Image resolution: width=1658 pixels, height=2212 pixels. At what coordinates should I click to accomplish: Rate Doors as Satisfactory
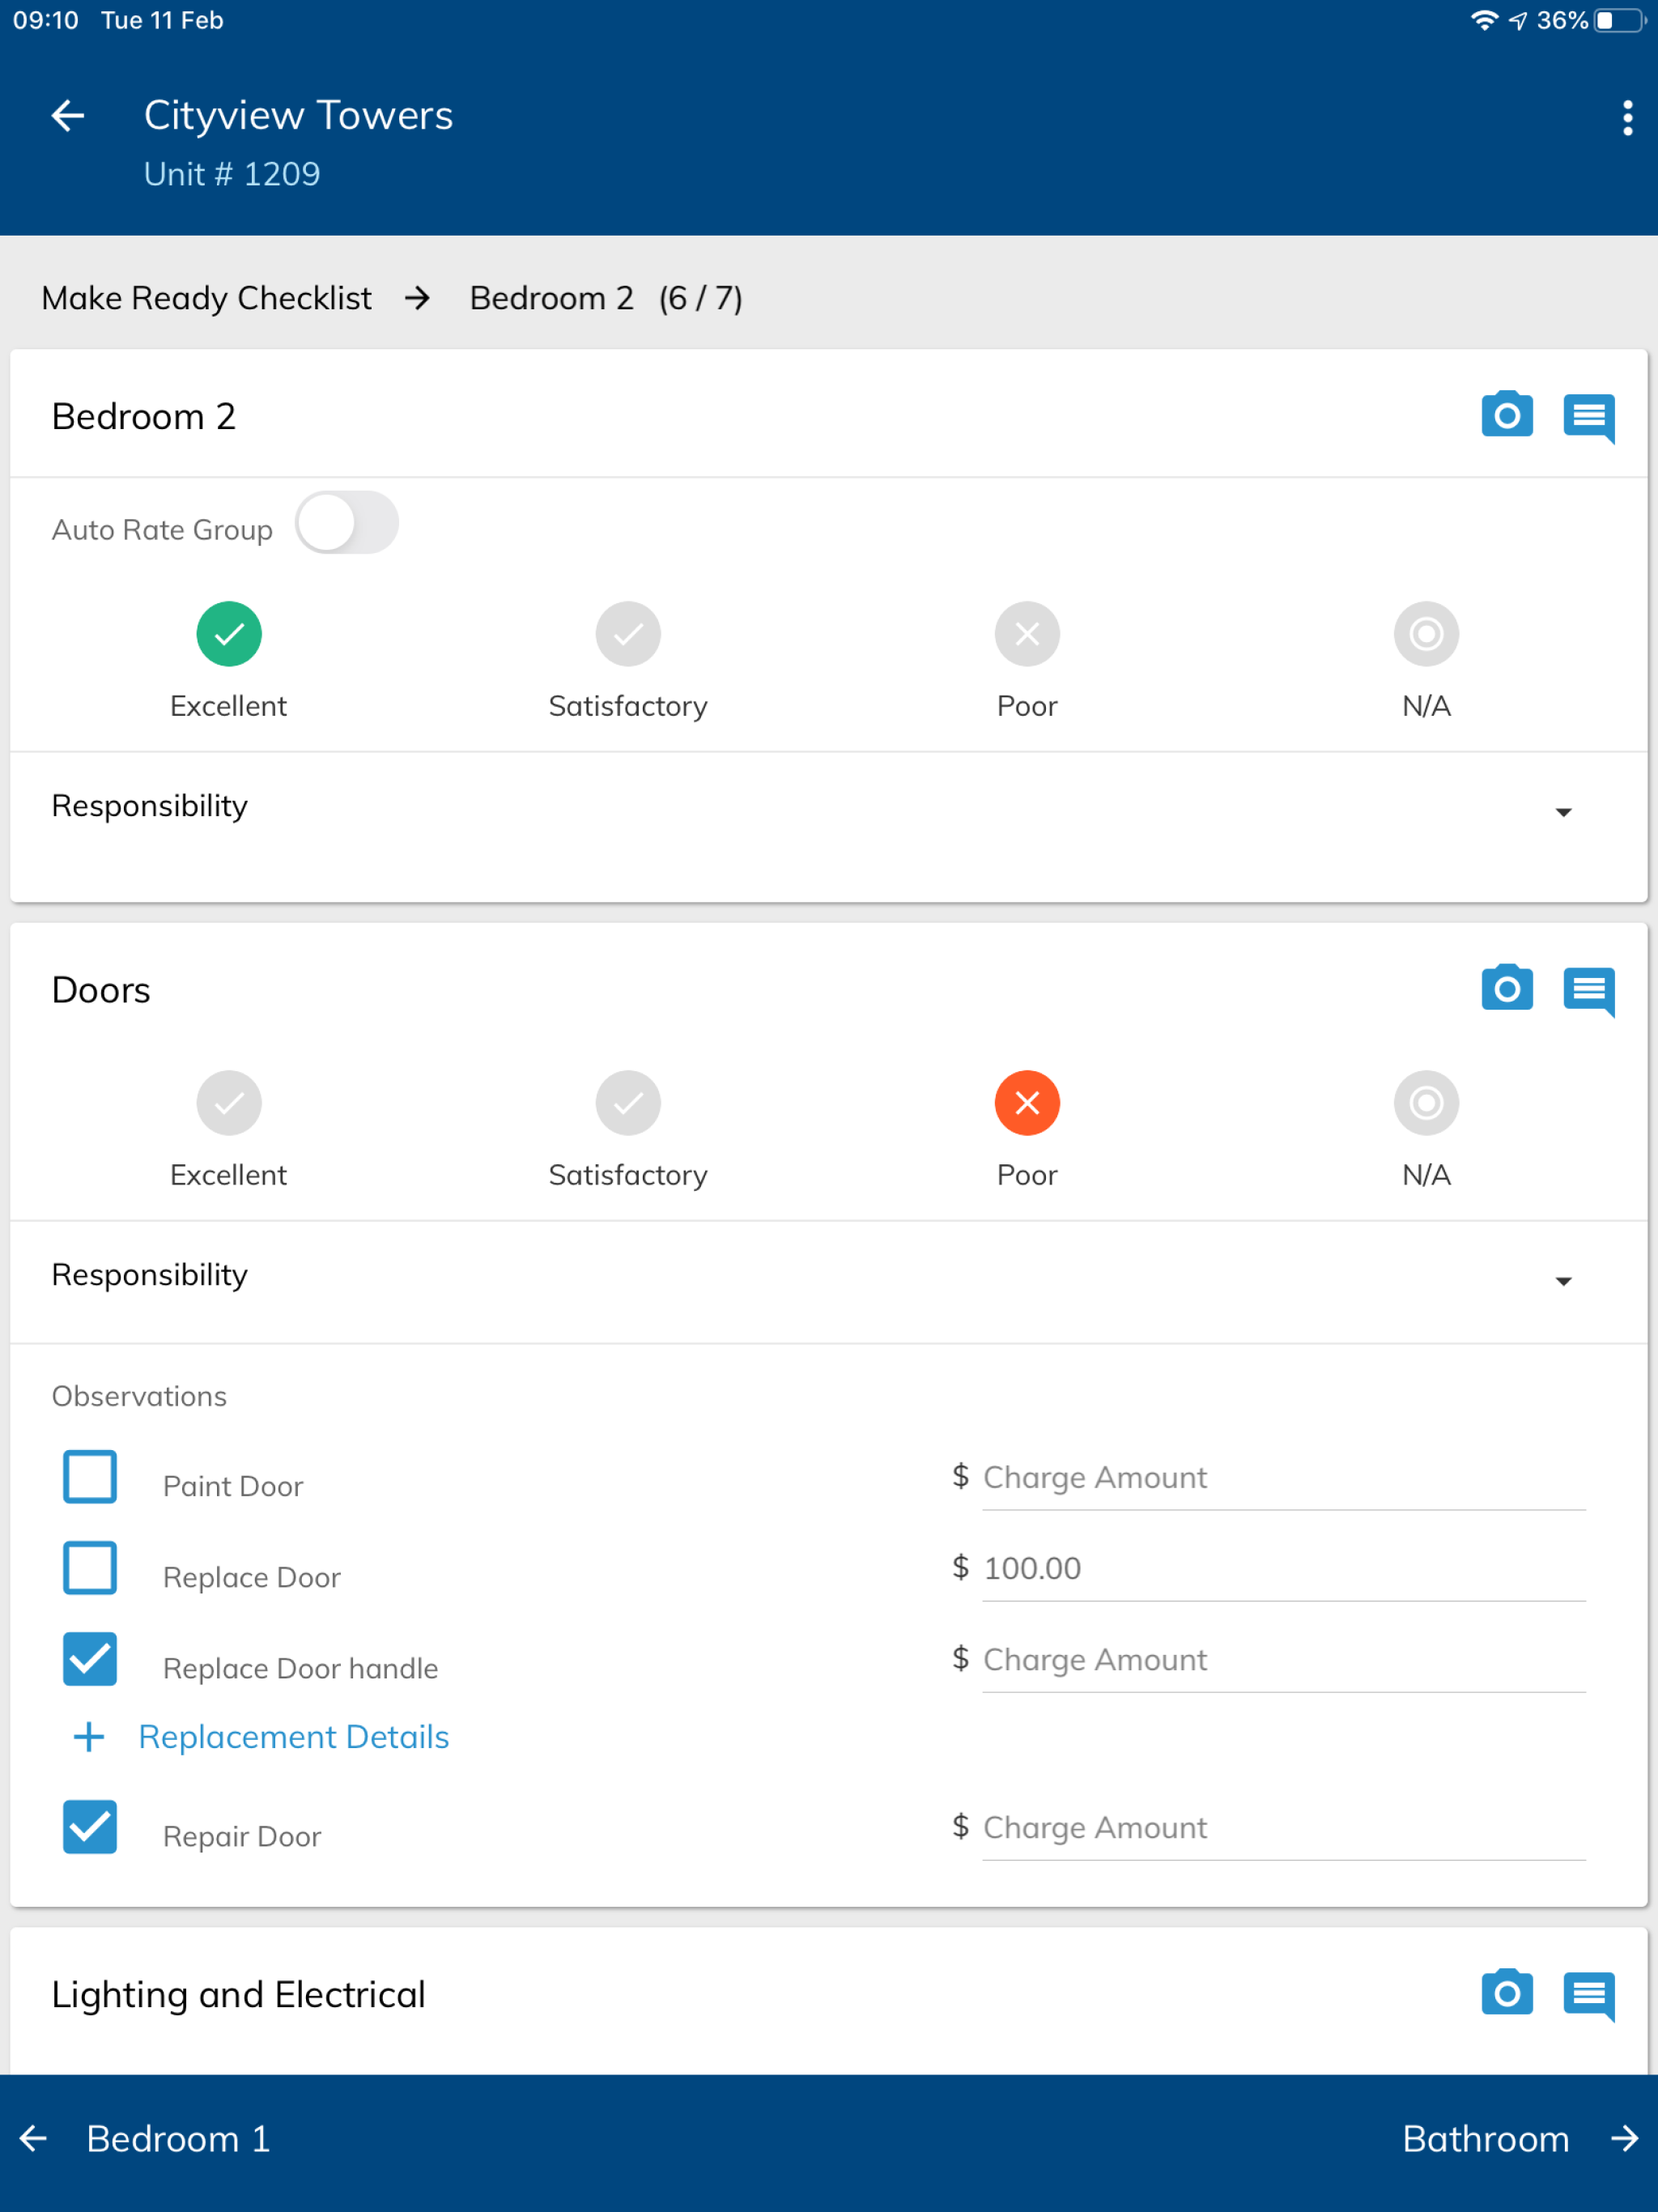tap(628, 1103)
